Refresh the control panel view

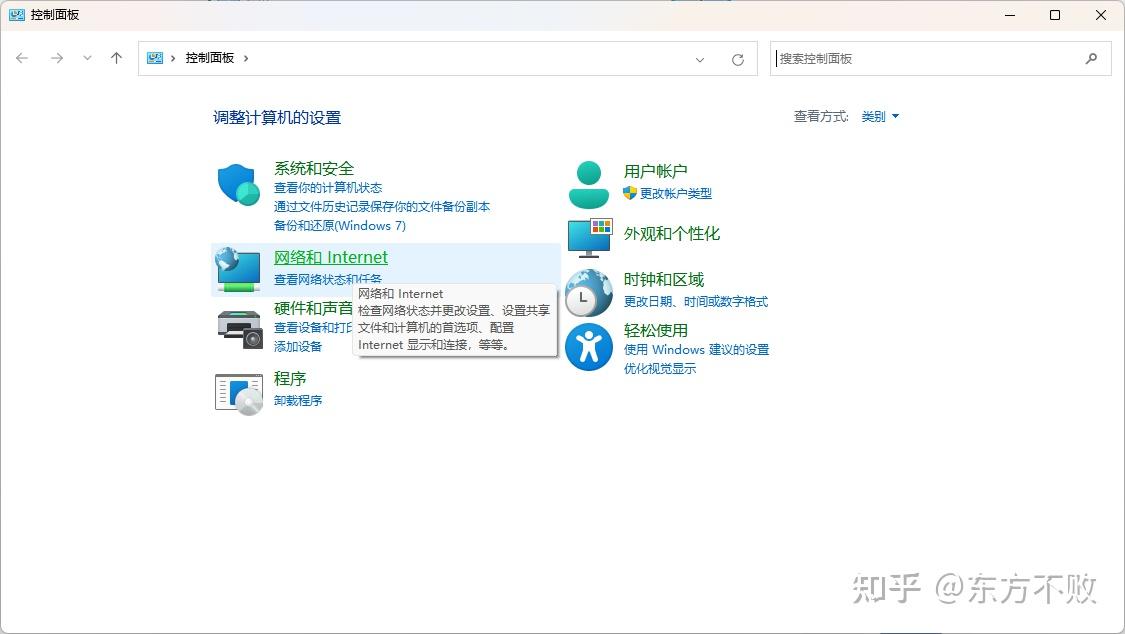(x=738, y=60)
